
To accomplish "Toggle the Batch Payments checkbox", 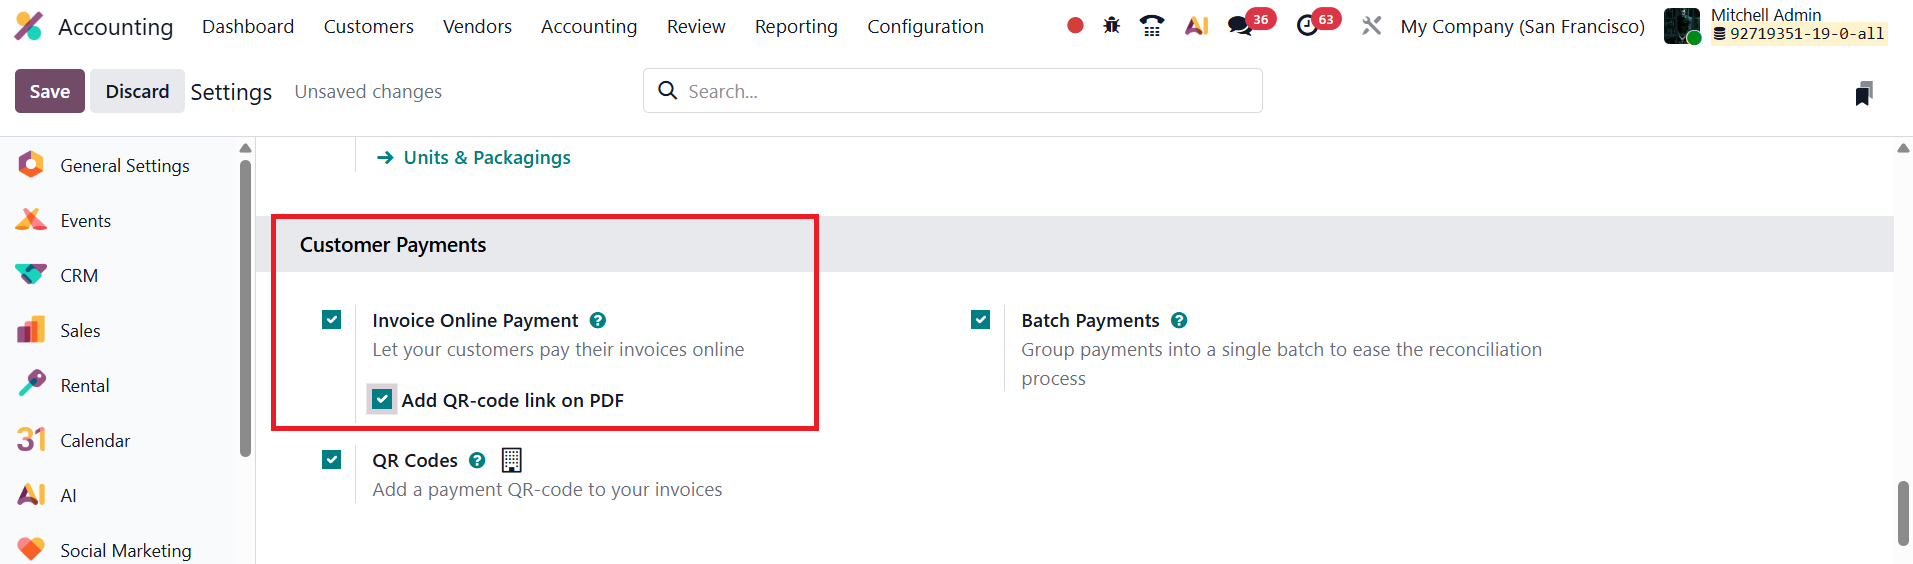I will (x=980, y=320).
